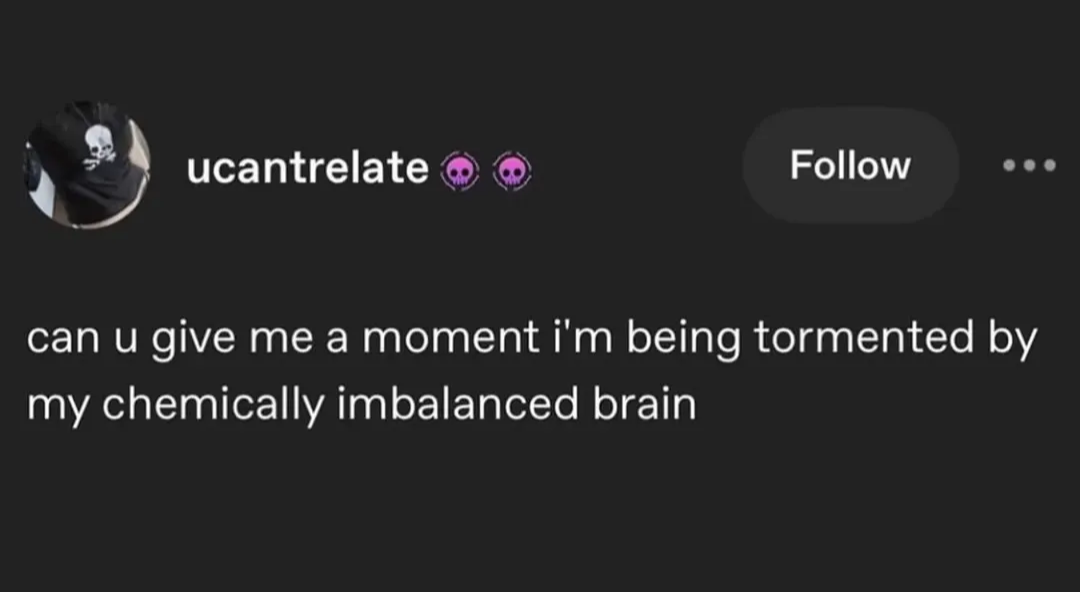Click the middle dot of the ellipsis
Image resolution: width=1080 pixels, height=592 pixels.
(x=1031, y=166)
